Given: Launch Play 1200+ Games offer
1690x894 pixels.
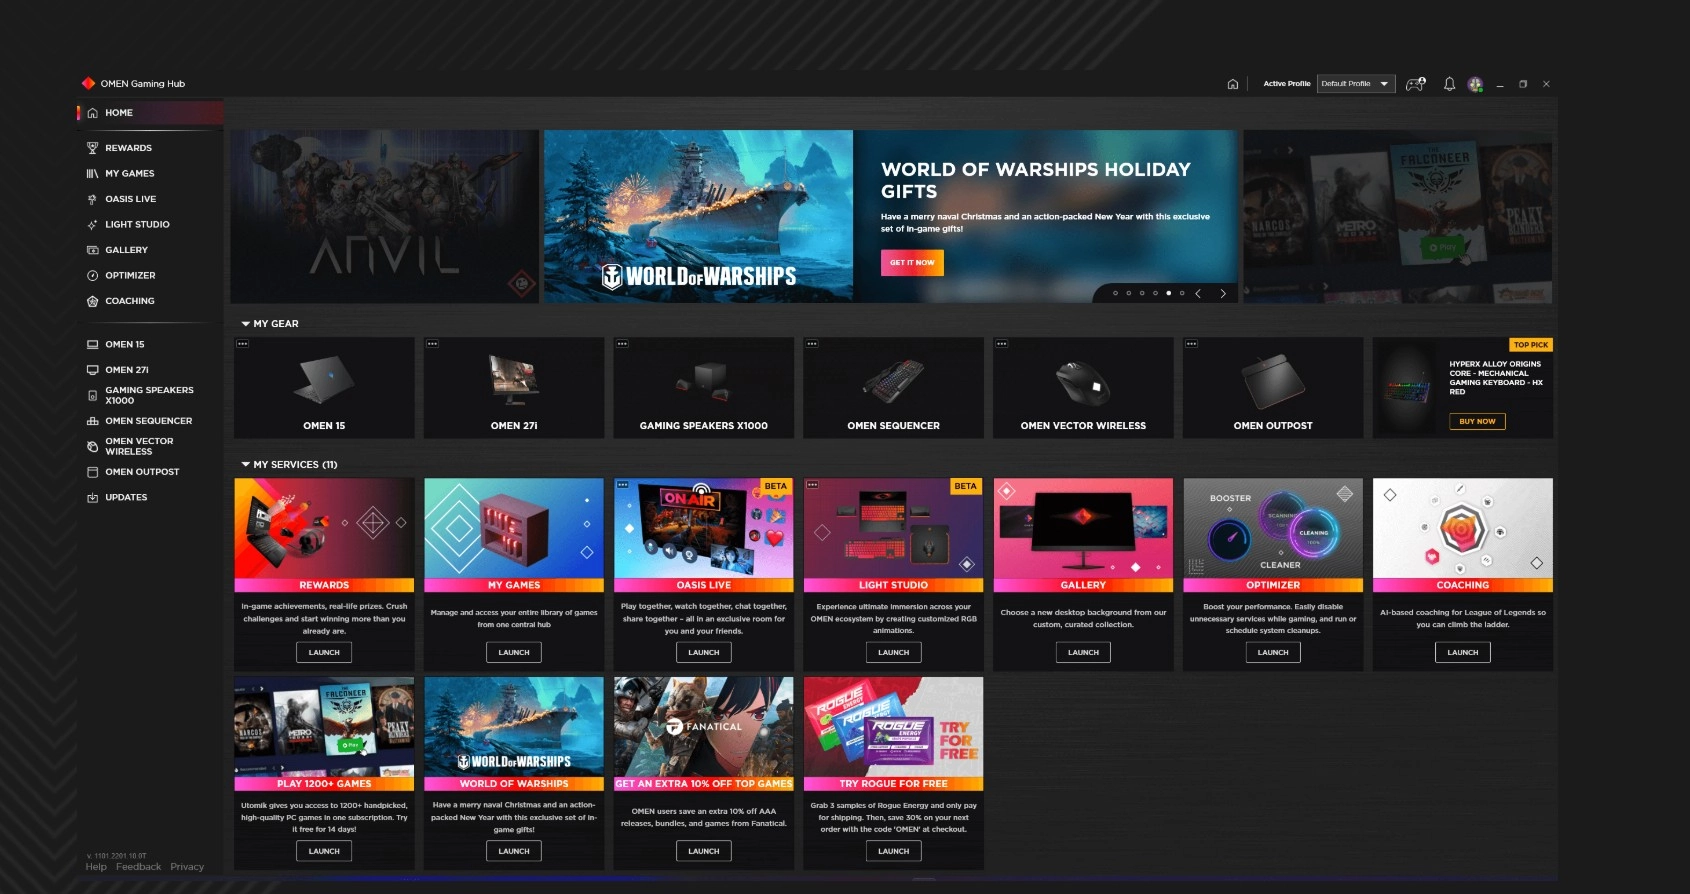Looking at the screenshot, I should click(324, 851).
